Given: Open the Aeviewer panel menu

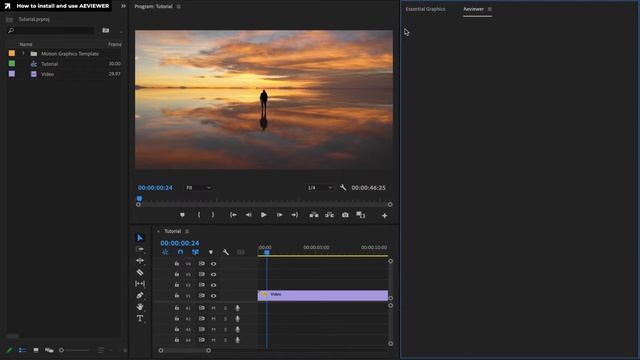Looking at the screenshot, I should pyautogui.click(x=490, y=9).
